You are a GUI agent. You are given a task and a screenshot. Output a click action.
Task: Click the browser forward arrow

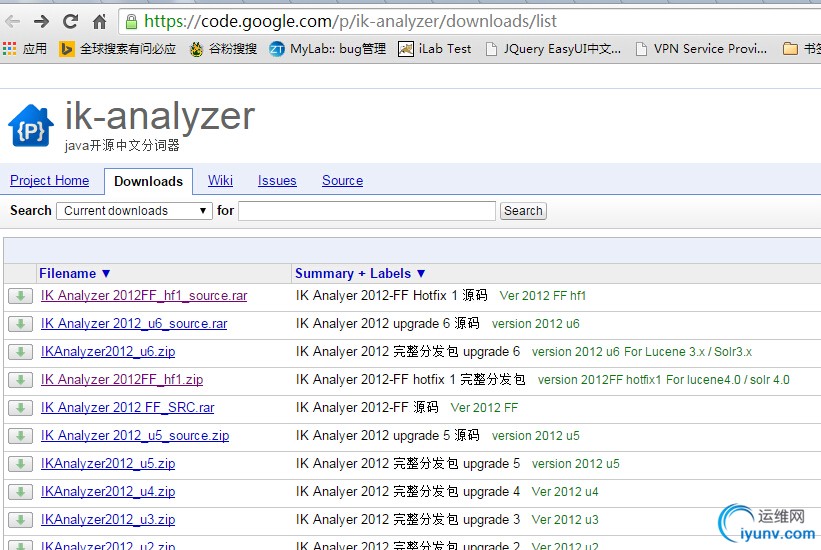click(41, 21)
